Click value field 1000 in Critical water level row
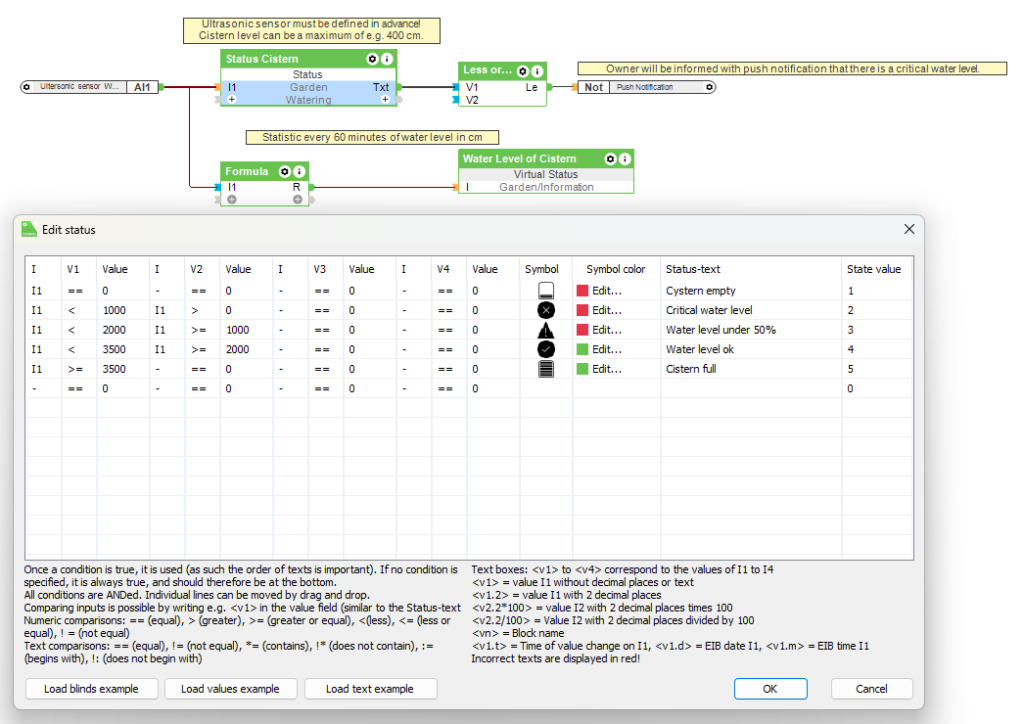This screenshot has width=1024, height=724. 115,310
